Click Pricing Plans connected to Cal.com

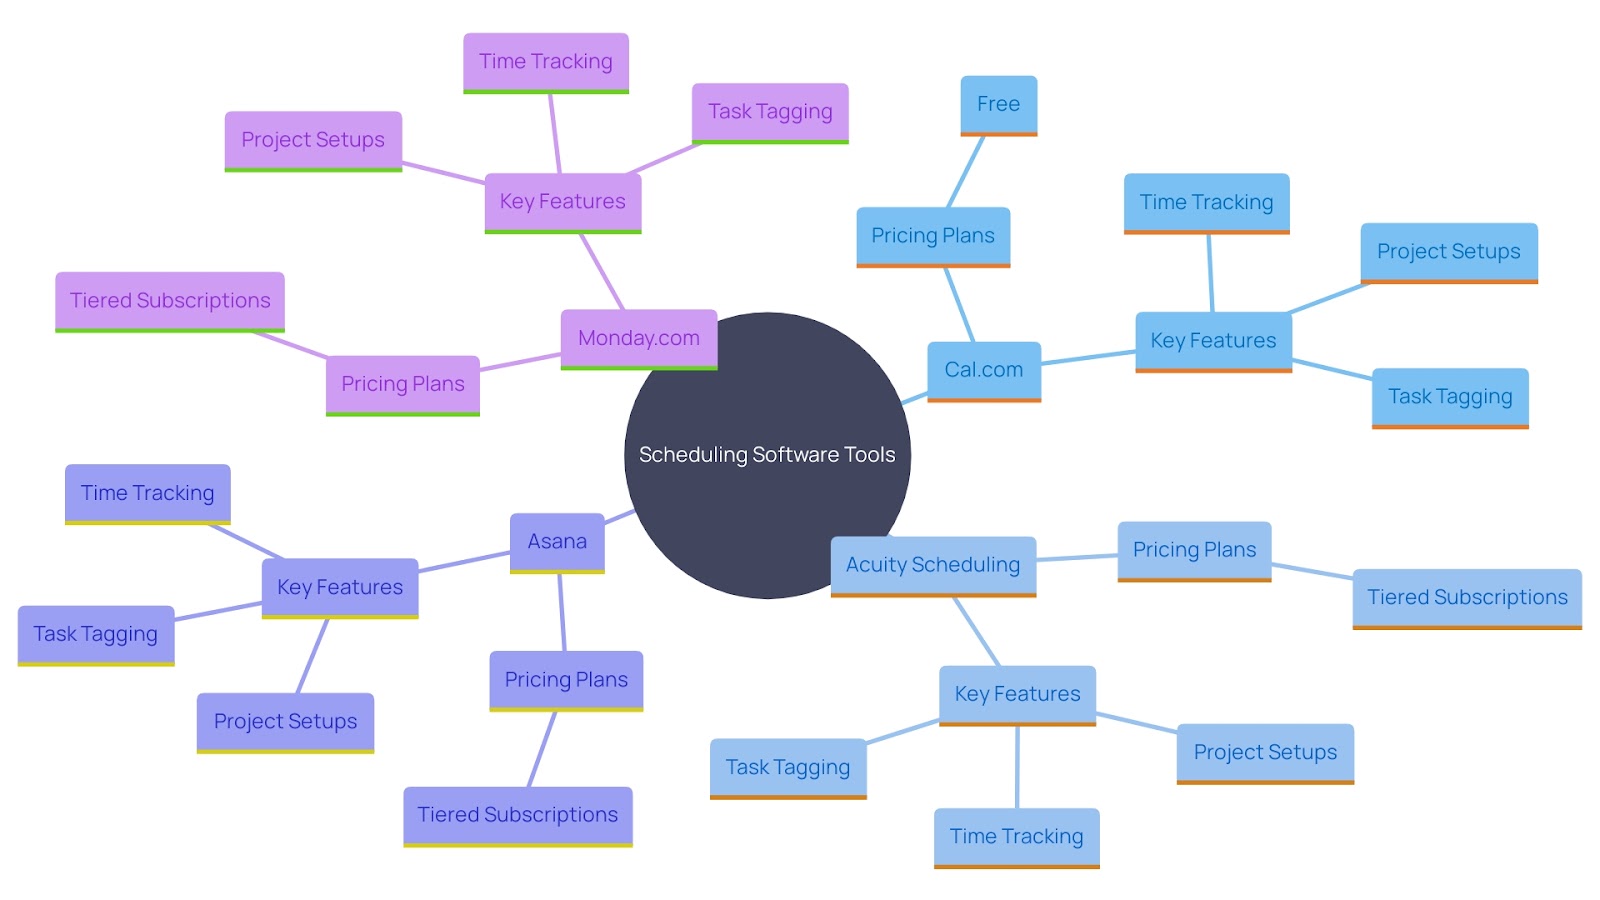click(x=933, y=237)
